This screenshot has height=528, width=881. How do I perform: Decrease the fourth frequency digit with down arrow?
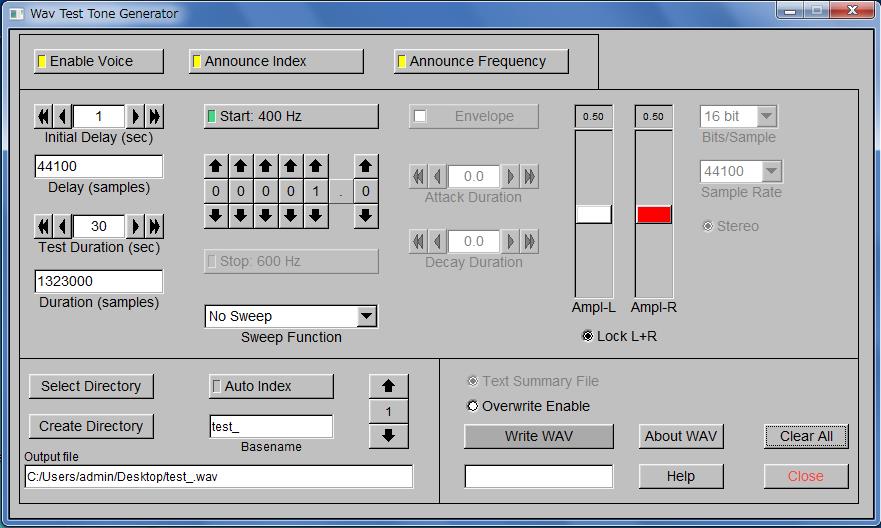pos(290,215)
